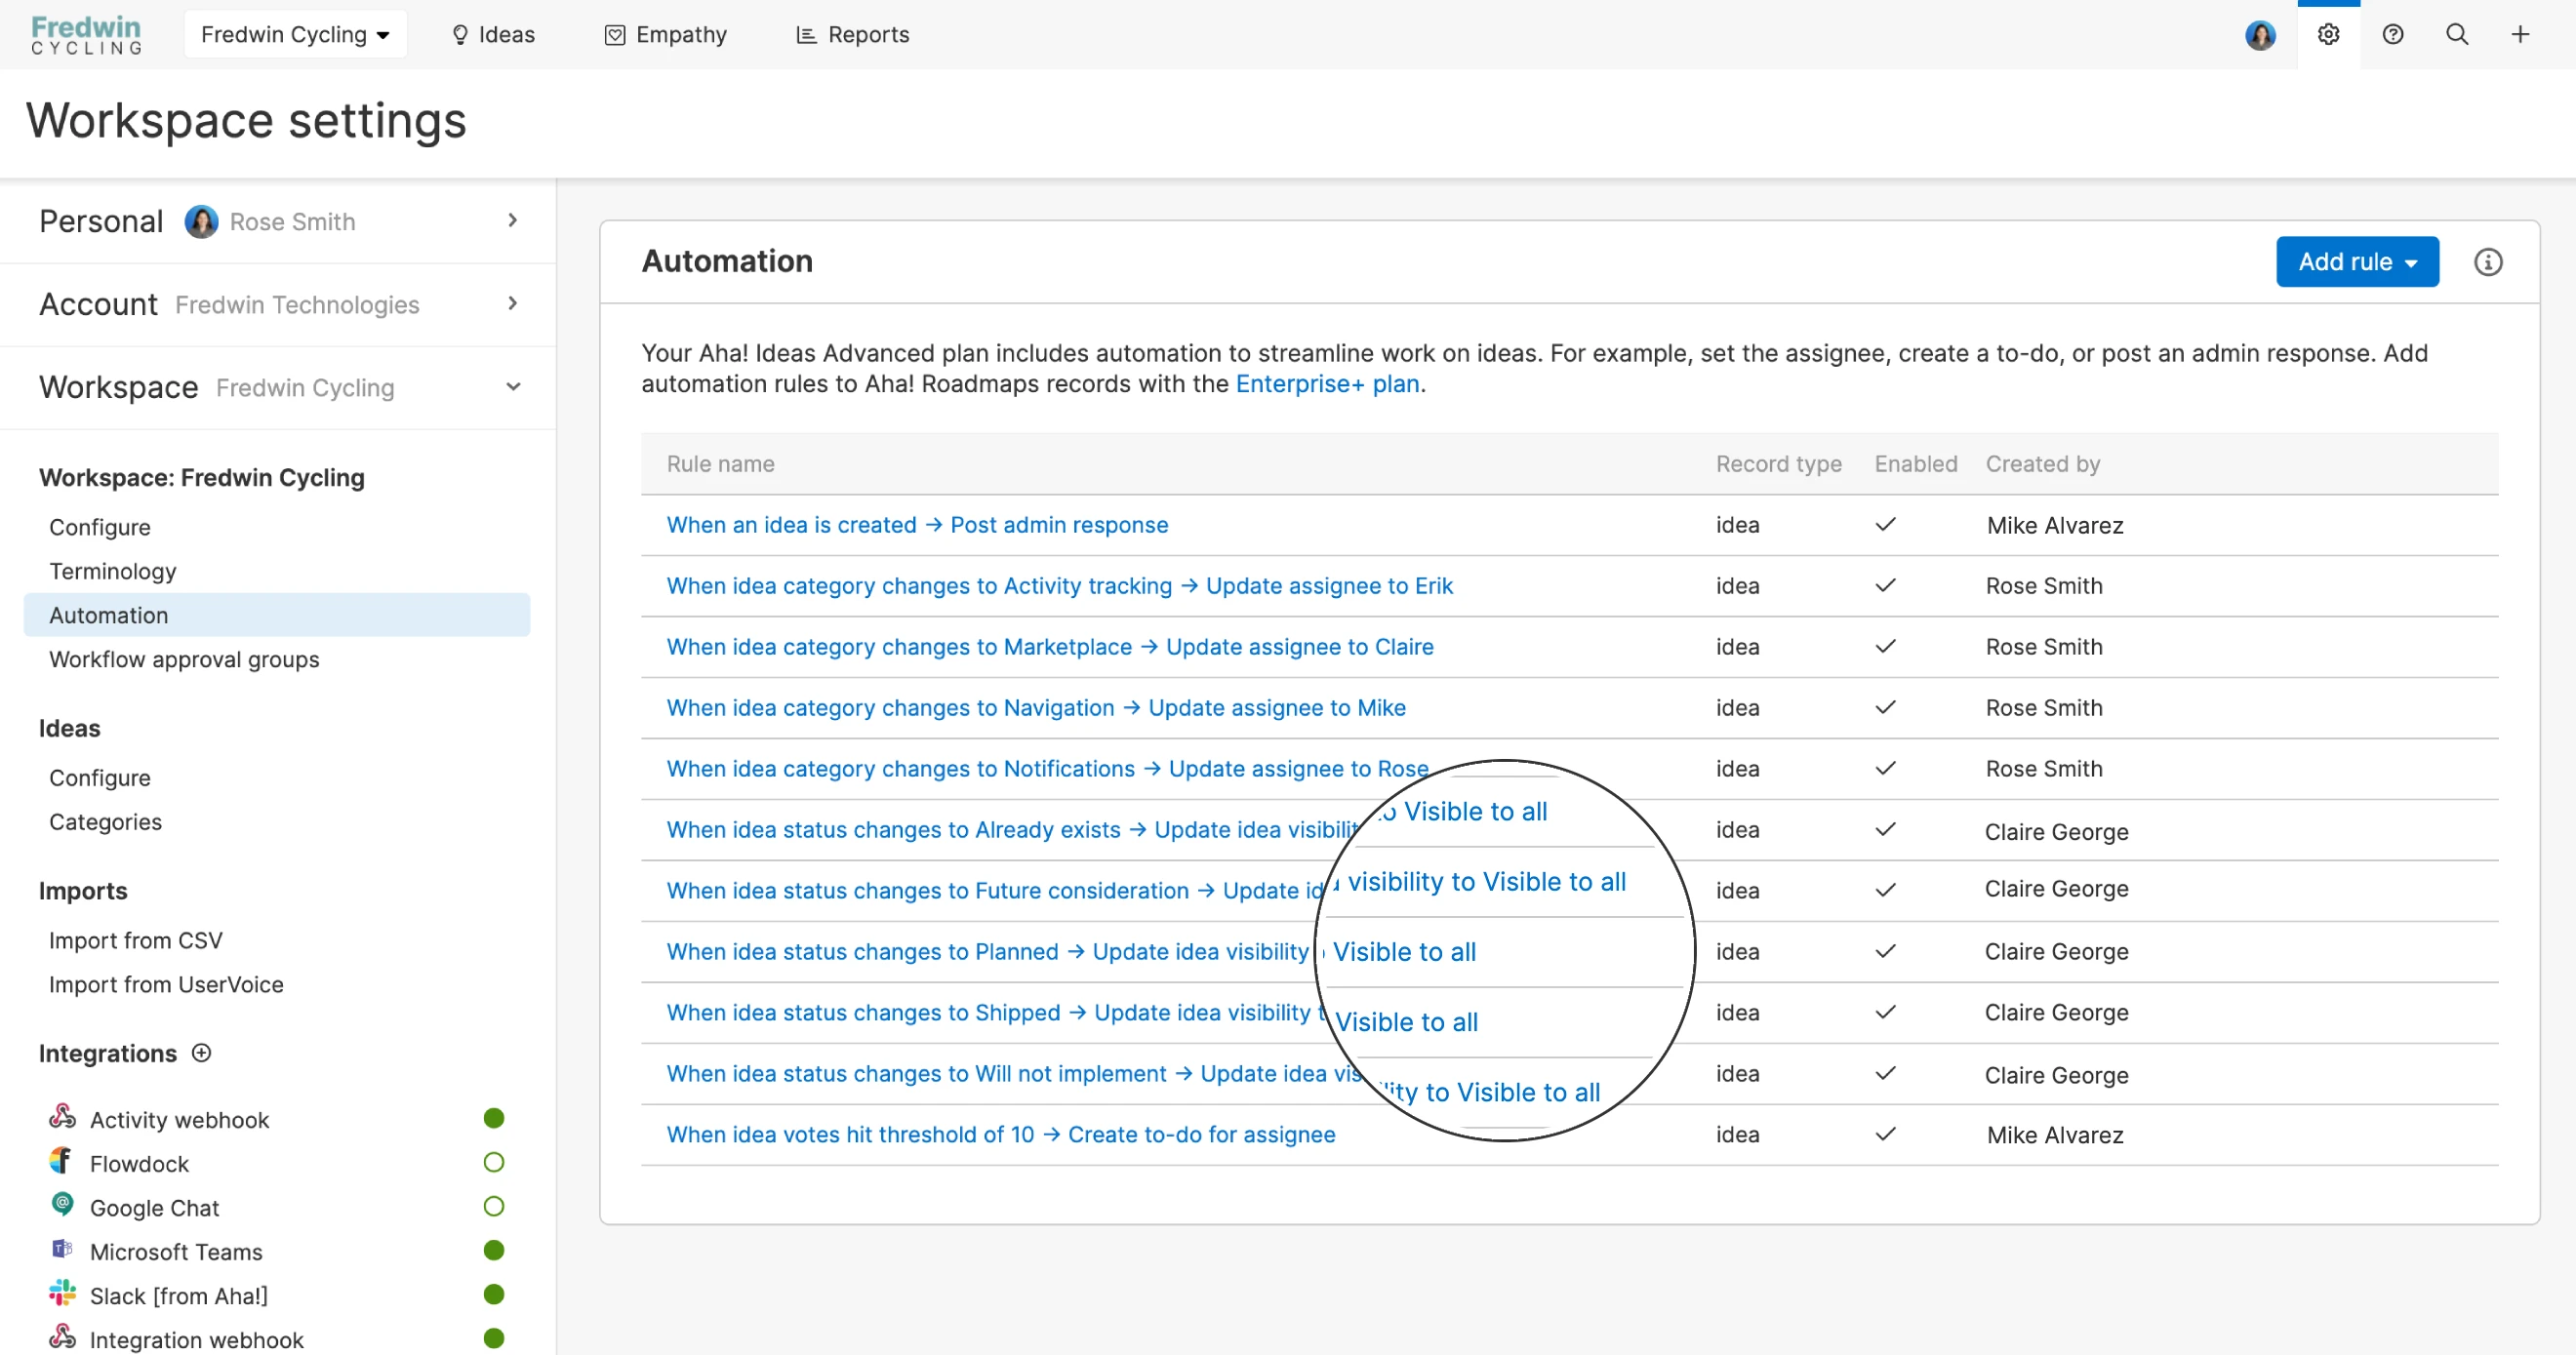Screen dimensions: 2576x1355
Task: Open the Slack [from Aha!] integration
Action: point(178,1296)
